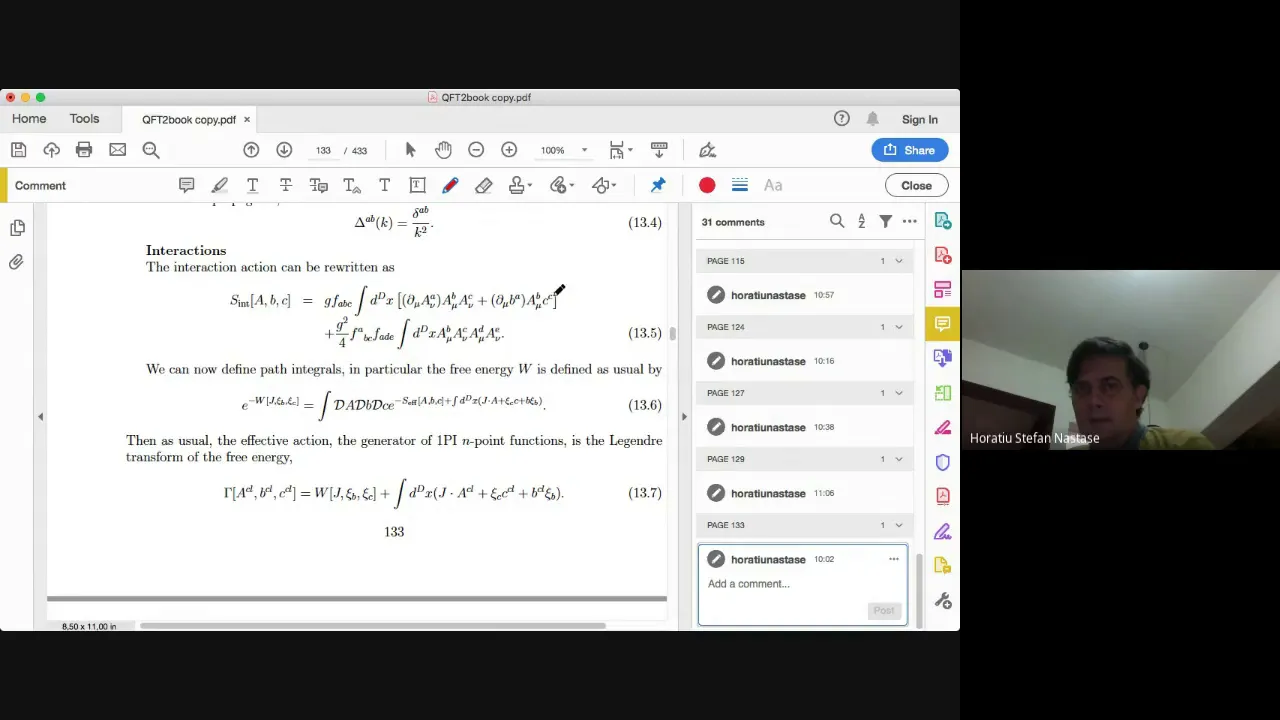Switch to the Tools tab
The width and height of the screenshot is (1280, 720).
coord(84,119)
